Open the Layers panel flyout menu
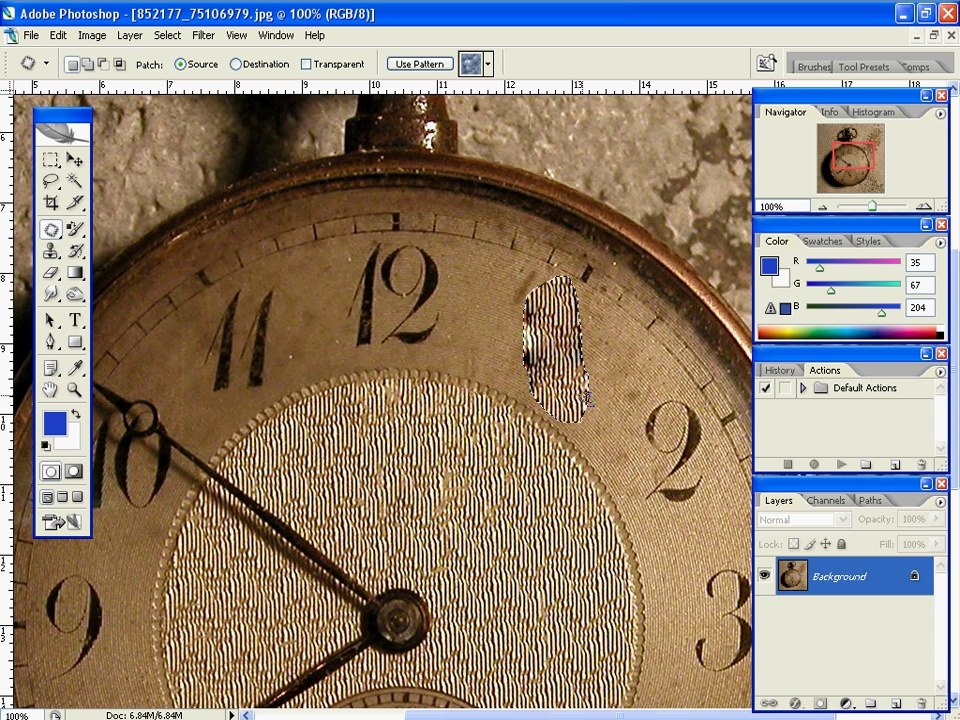Screen dimensions: 960x720 [x=940, y=502]
